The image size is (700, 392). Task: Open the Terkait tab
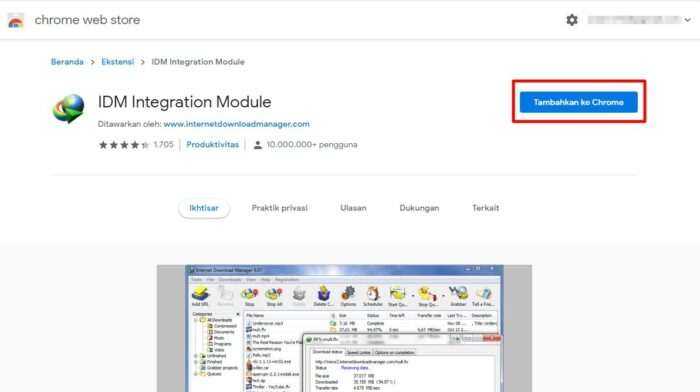pyautogui.click(x=486, y=208)
